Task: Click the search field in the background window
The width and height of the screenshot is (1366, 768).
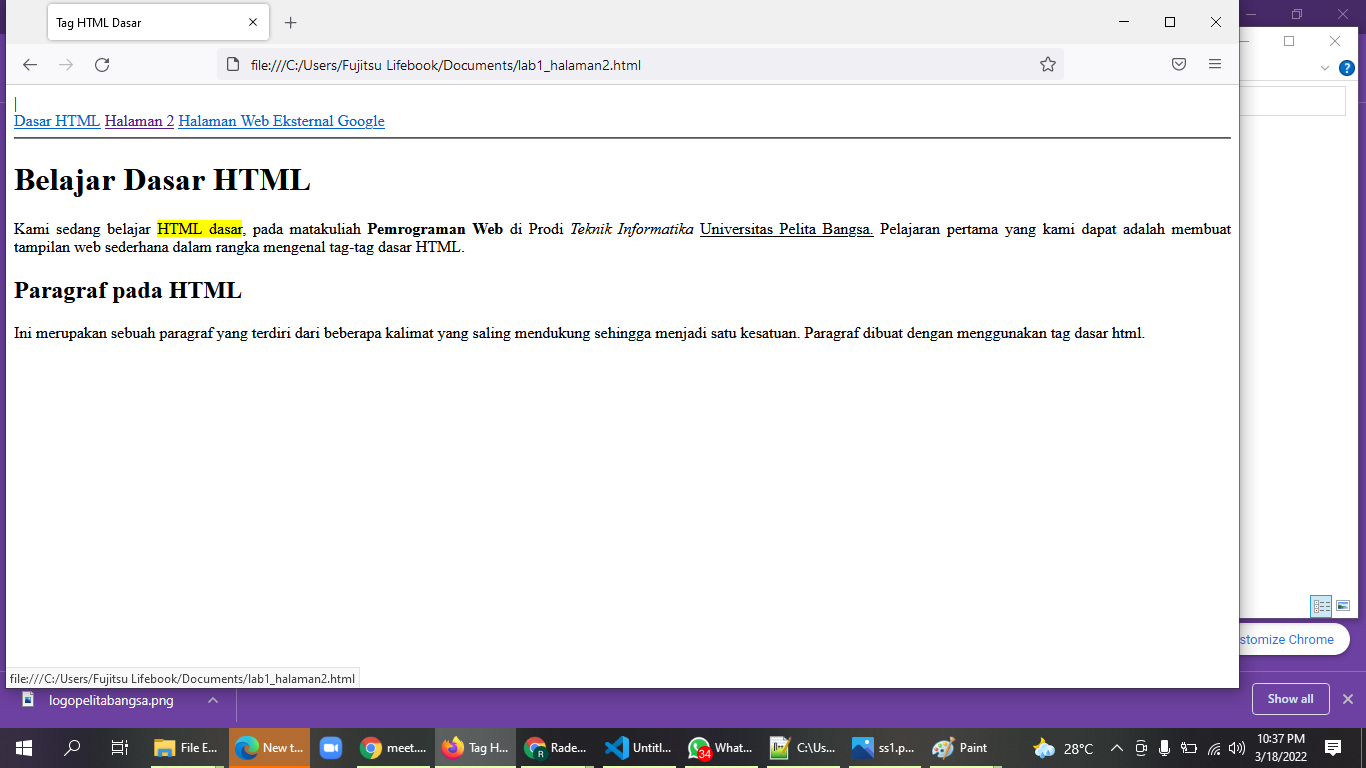Action: pos(1292,101)
